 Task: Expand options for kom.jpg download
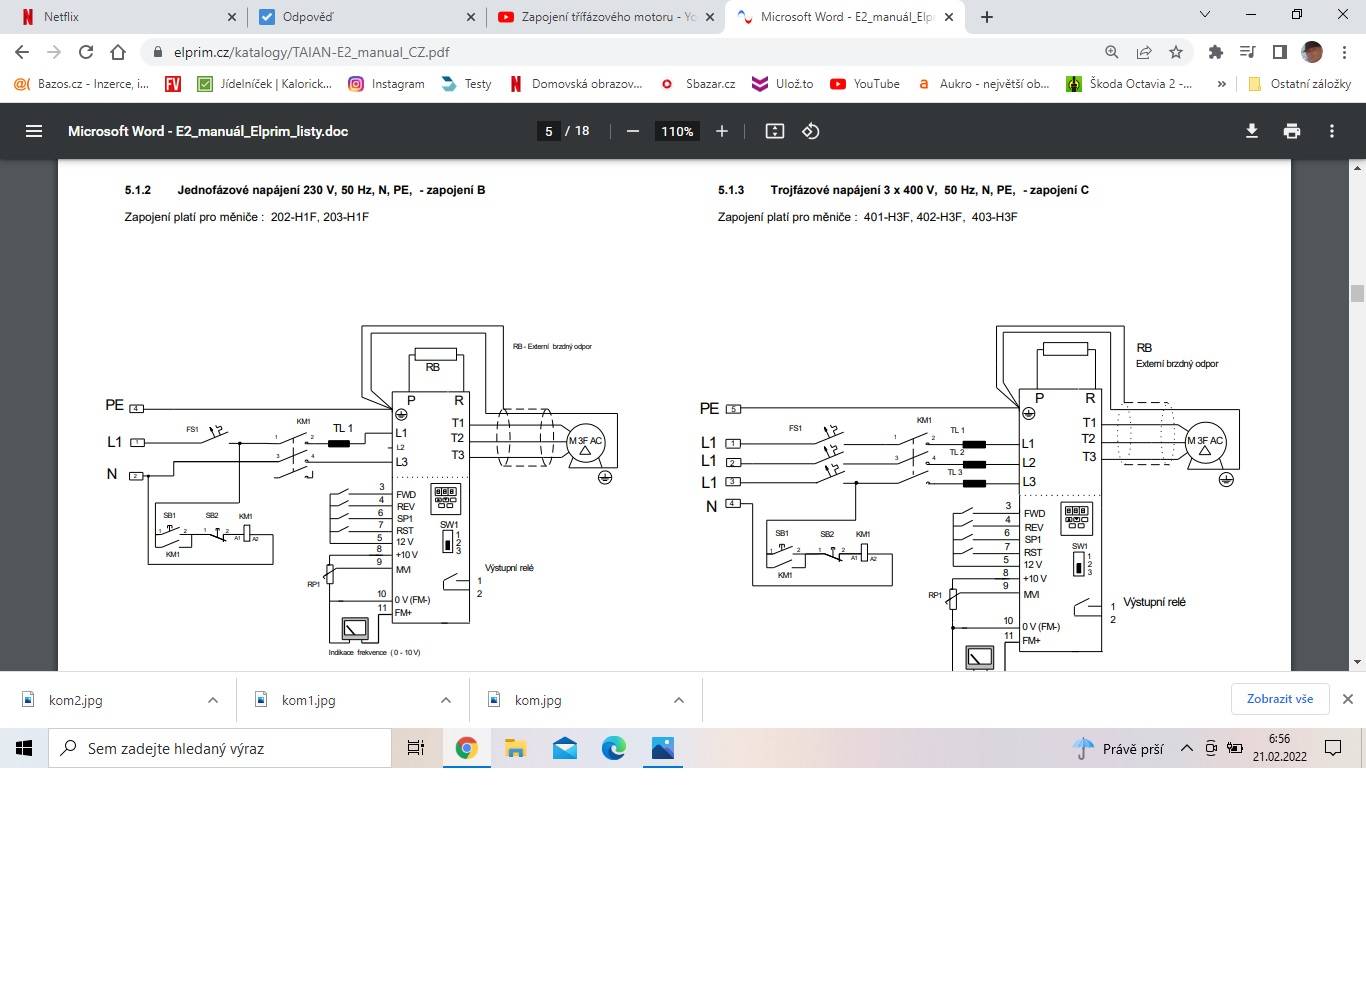pyautogui.click(x=679, y=700)
